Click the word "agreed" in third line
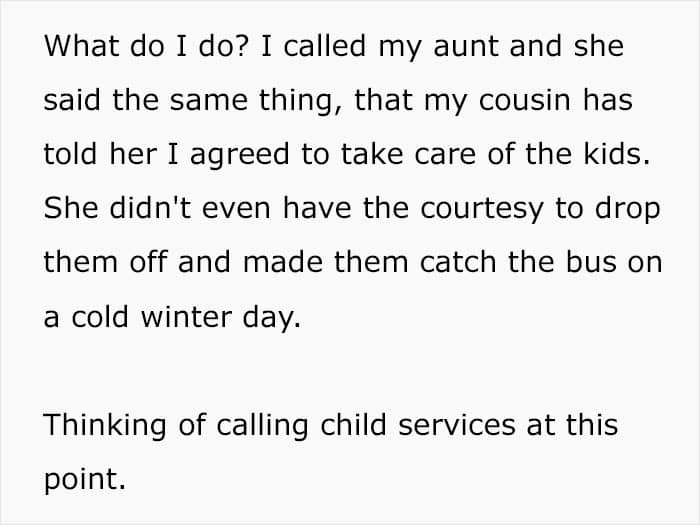Viewport: 700px width, 525px height. 240,155
